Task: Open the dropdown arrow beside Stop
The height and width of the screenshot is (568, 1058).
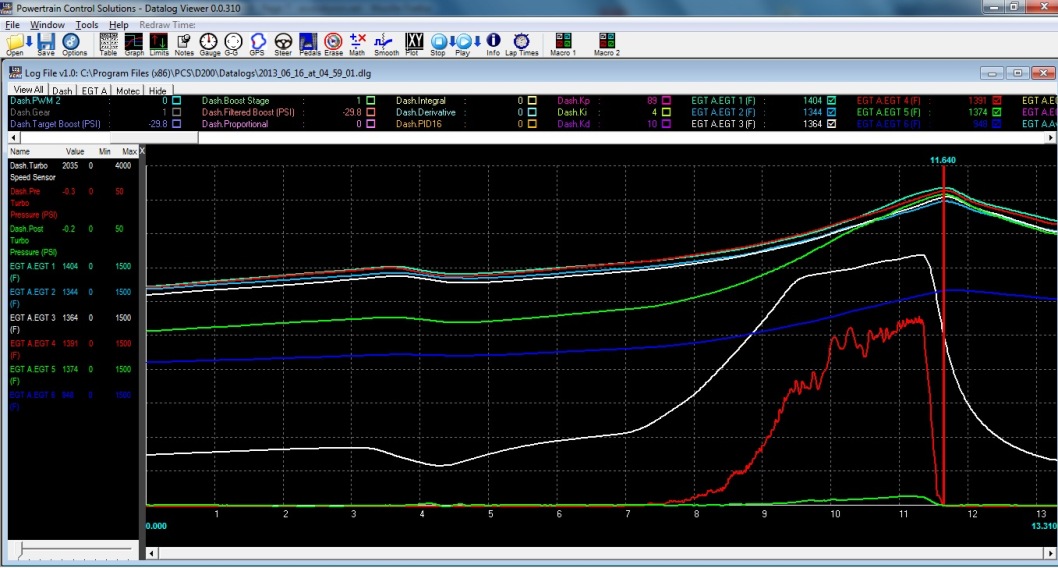Action: click(451, 41)
